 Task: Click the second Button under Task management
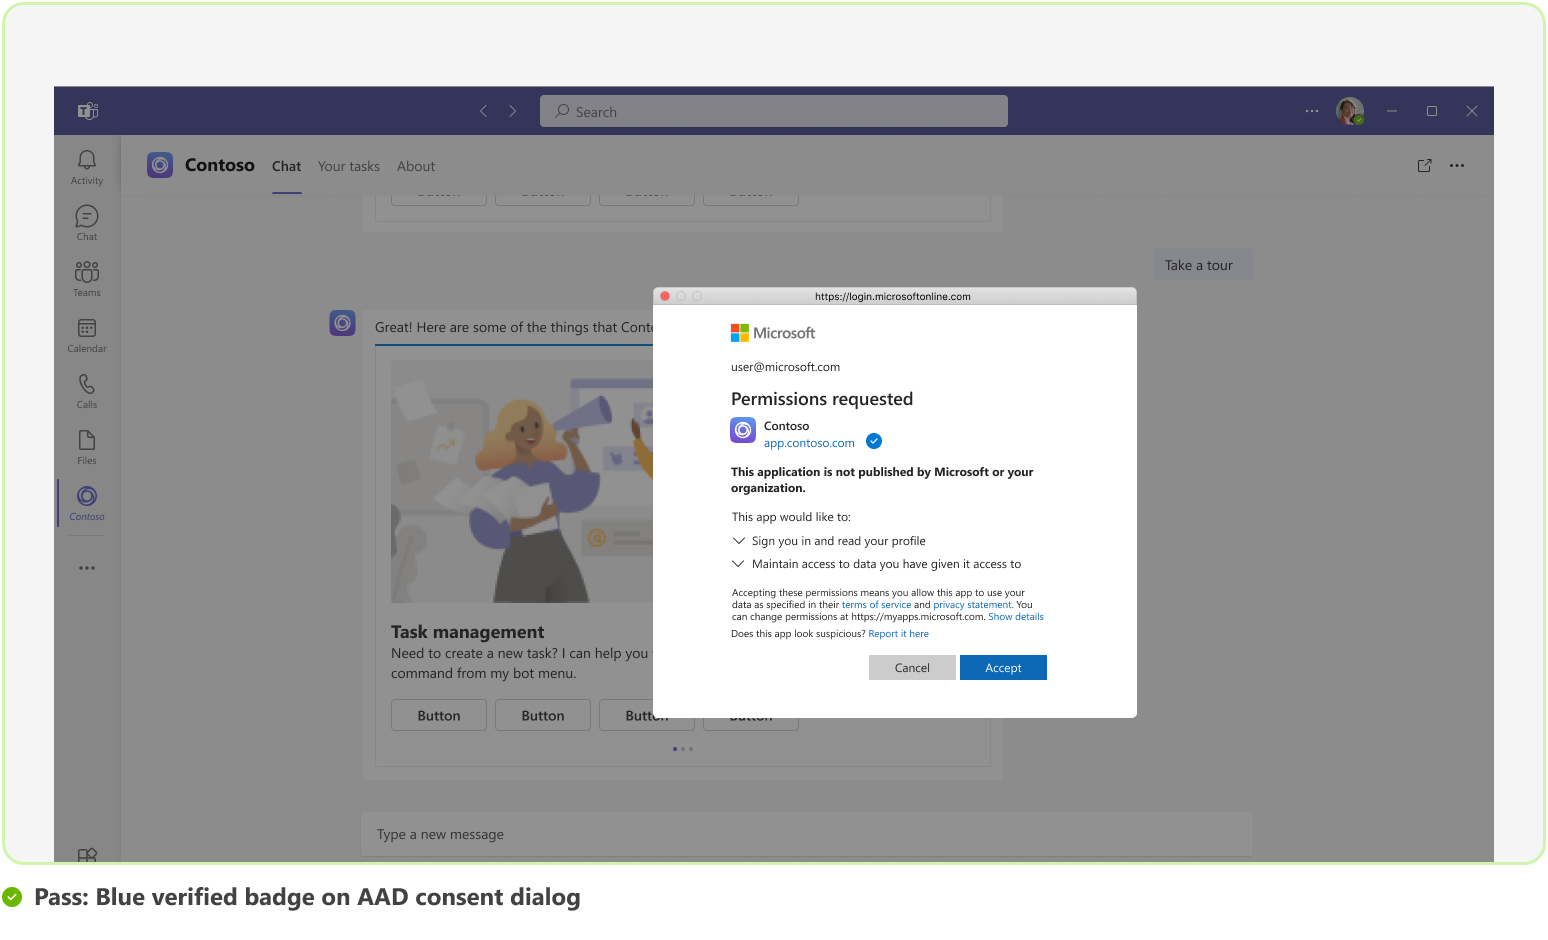pos(543,716)
